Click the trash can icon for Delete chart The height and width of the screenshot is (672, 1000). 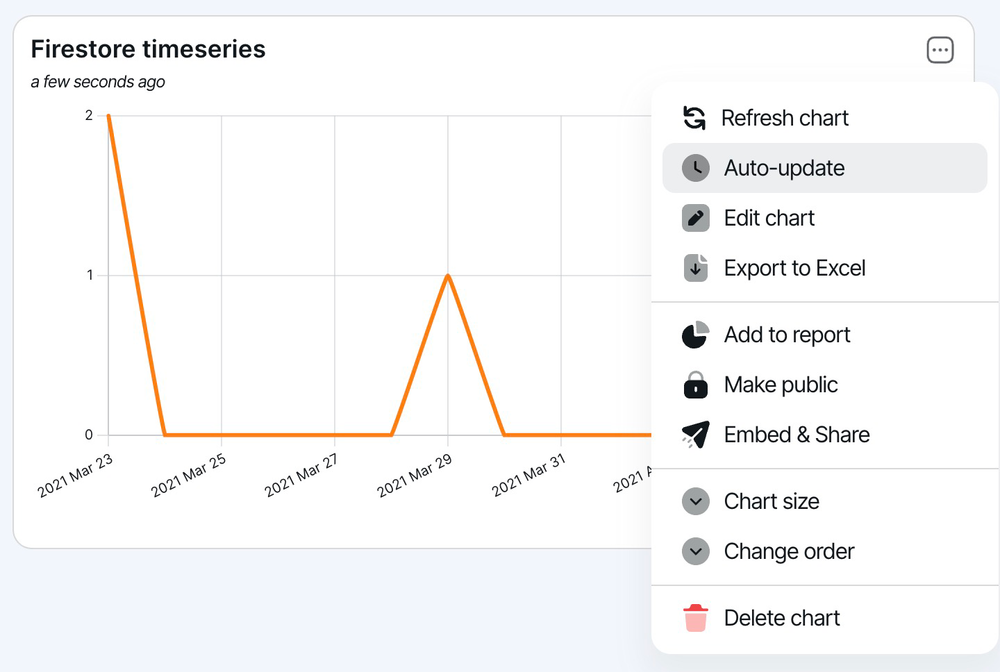click(695, 617)
